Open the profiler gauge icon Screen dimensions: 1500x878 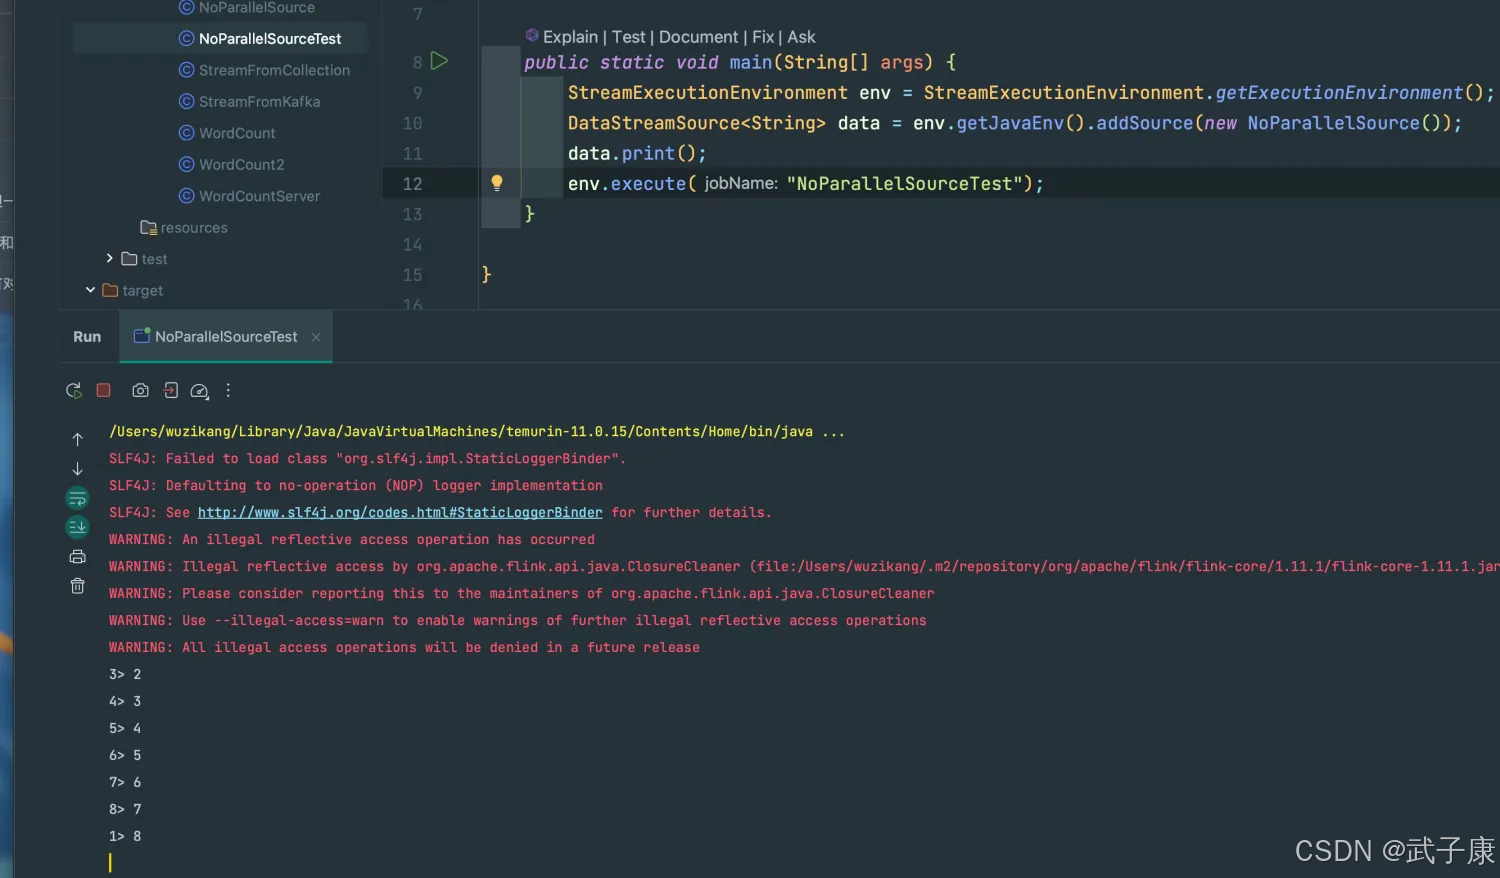click(200, 391)
